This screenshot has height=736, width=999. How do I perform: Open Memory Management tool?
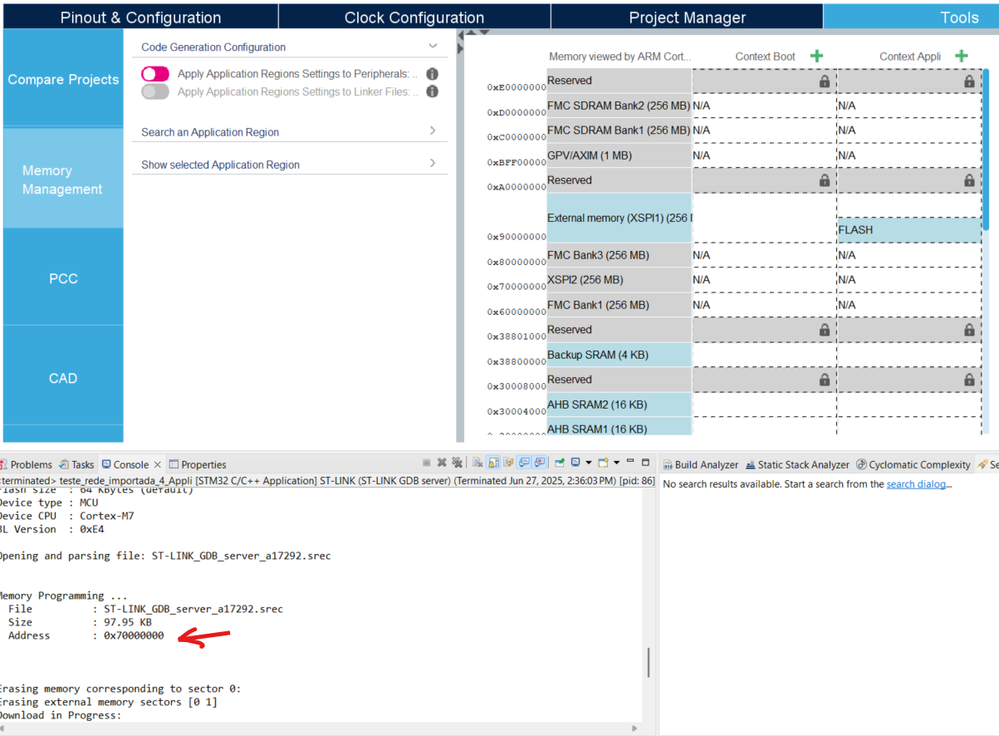(63, 180)
